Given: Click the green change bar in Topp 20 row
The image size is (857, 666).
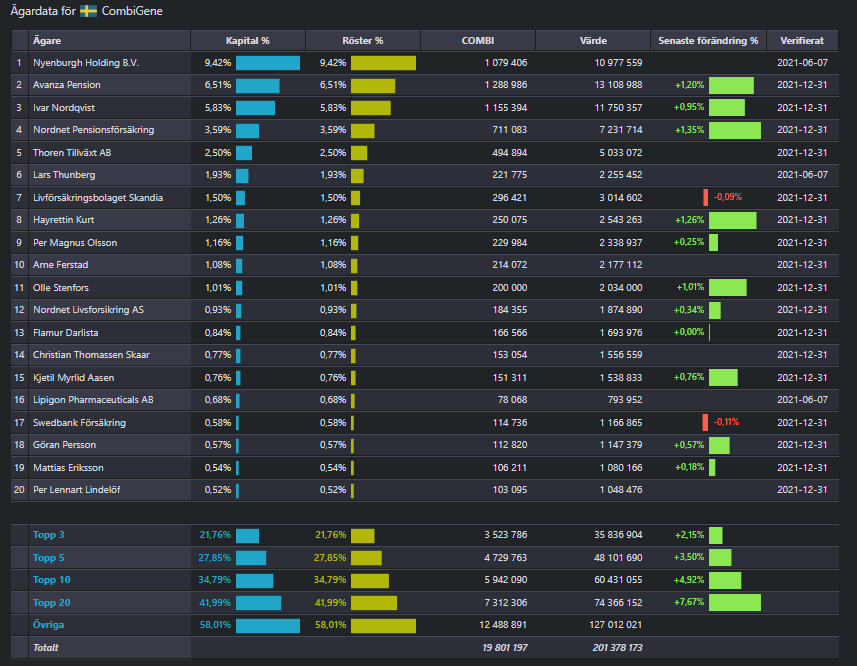Looking at the screenshot, I should 735,603.
